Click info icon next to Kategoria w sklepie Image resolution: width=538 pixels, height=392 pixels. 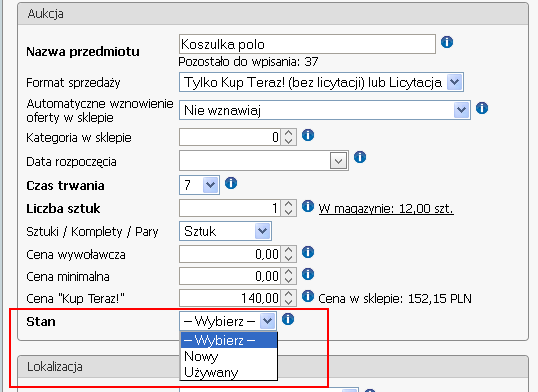point(308,135)
